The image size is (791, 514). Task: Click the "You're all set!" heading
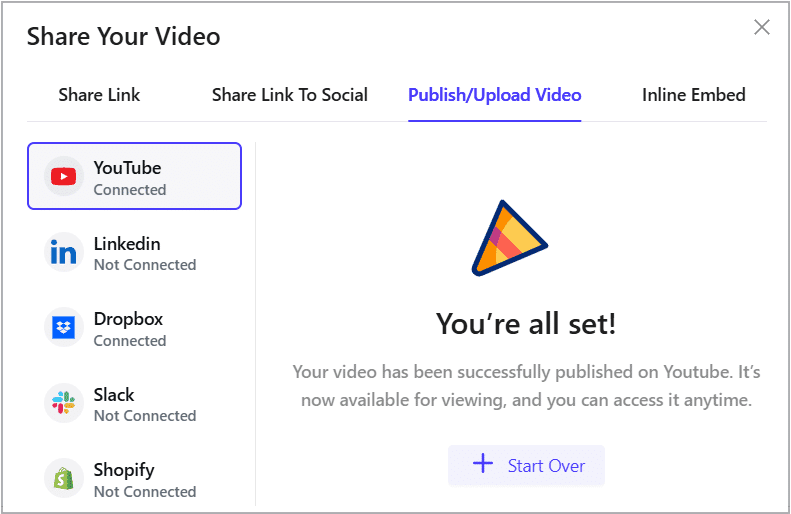526,324
